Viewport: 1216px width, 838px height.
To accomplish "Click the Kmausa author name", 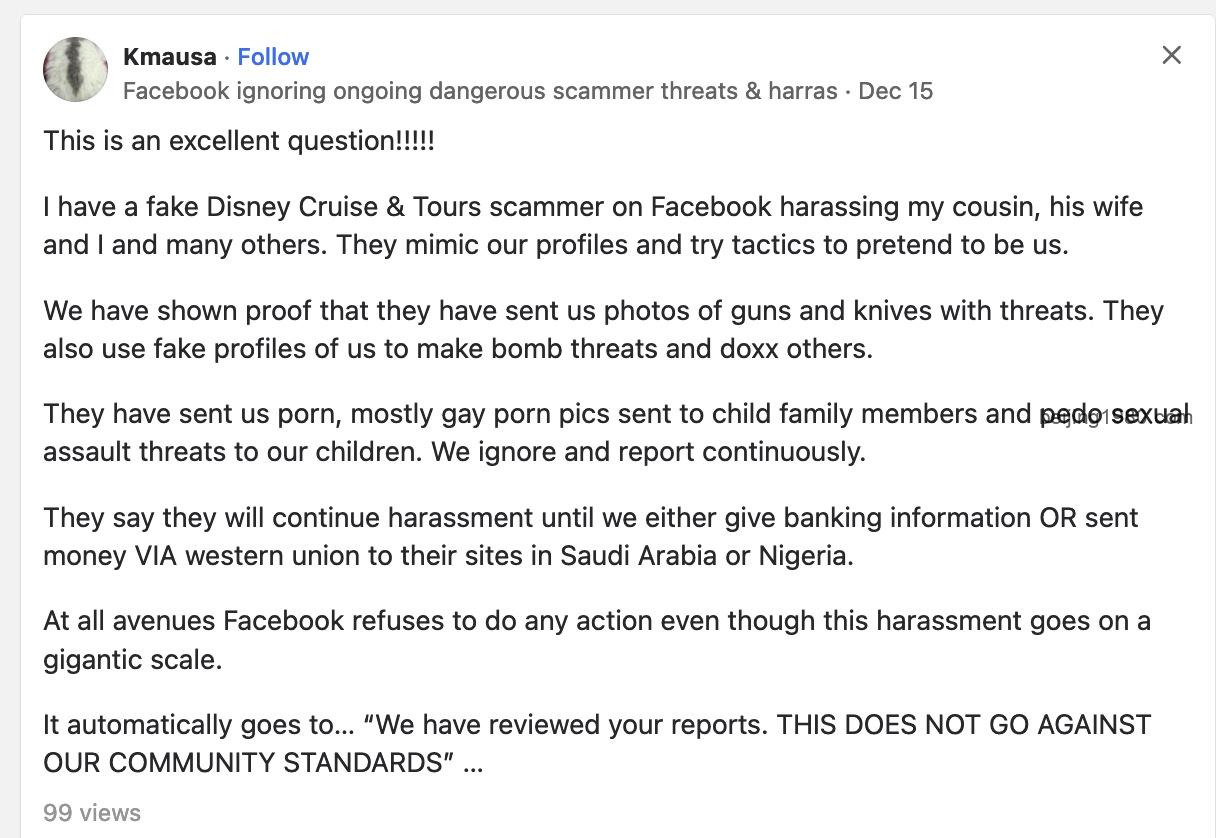I will click(x=169, y=57).
